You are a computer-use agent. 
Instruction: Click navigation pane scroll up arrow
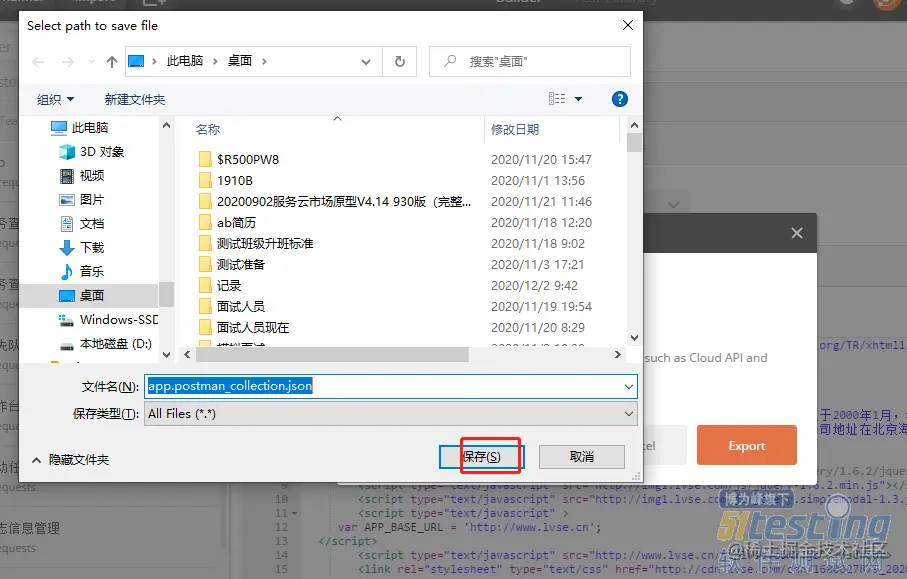[x=167, y=125]
